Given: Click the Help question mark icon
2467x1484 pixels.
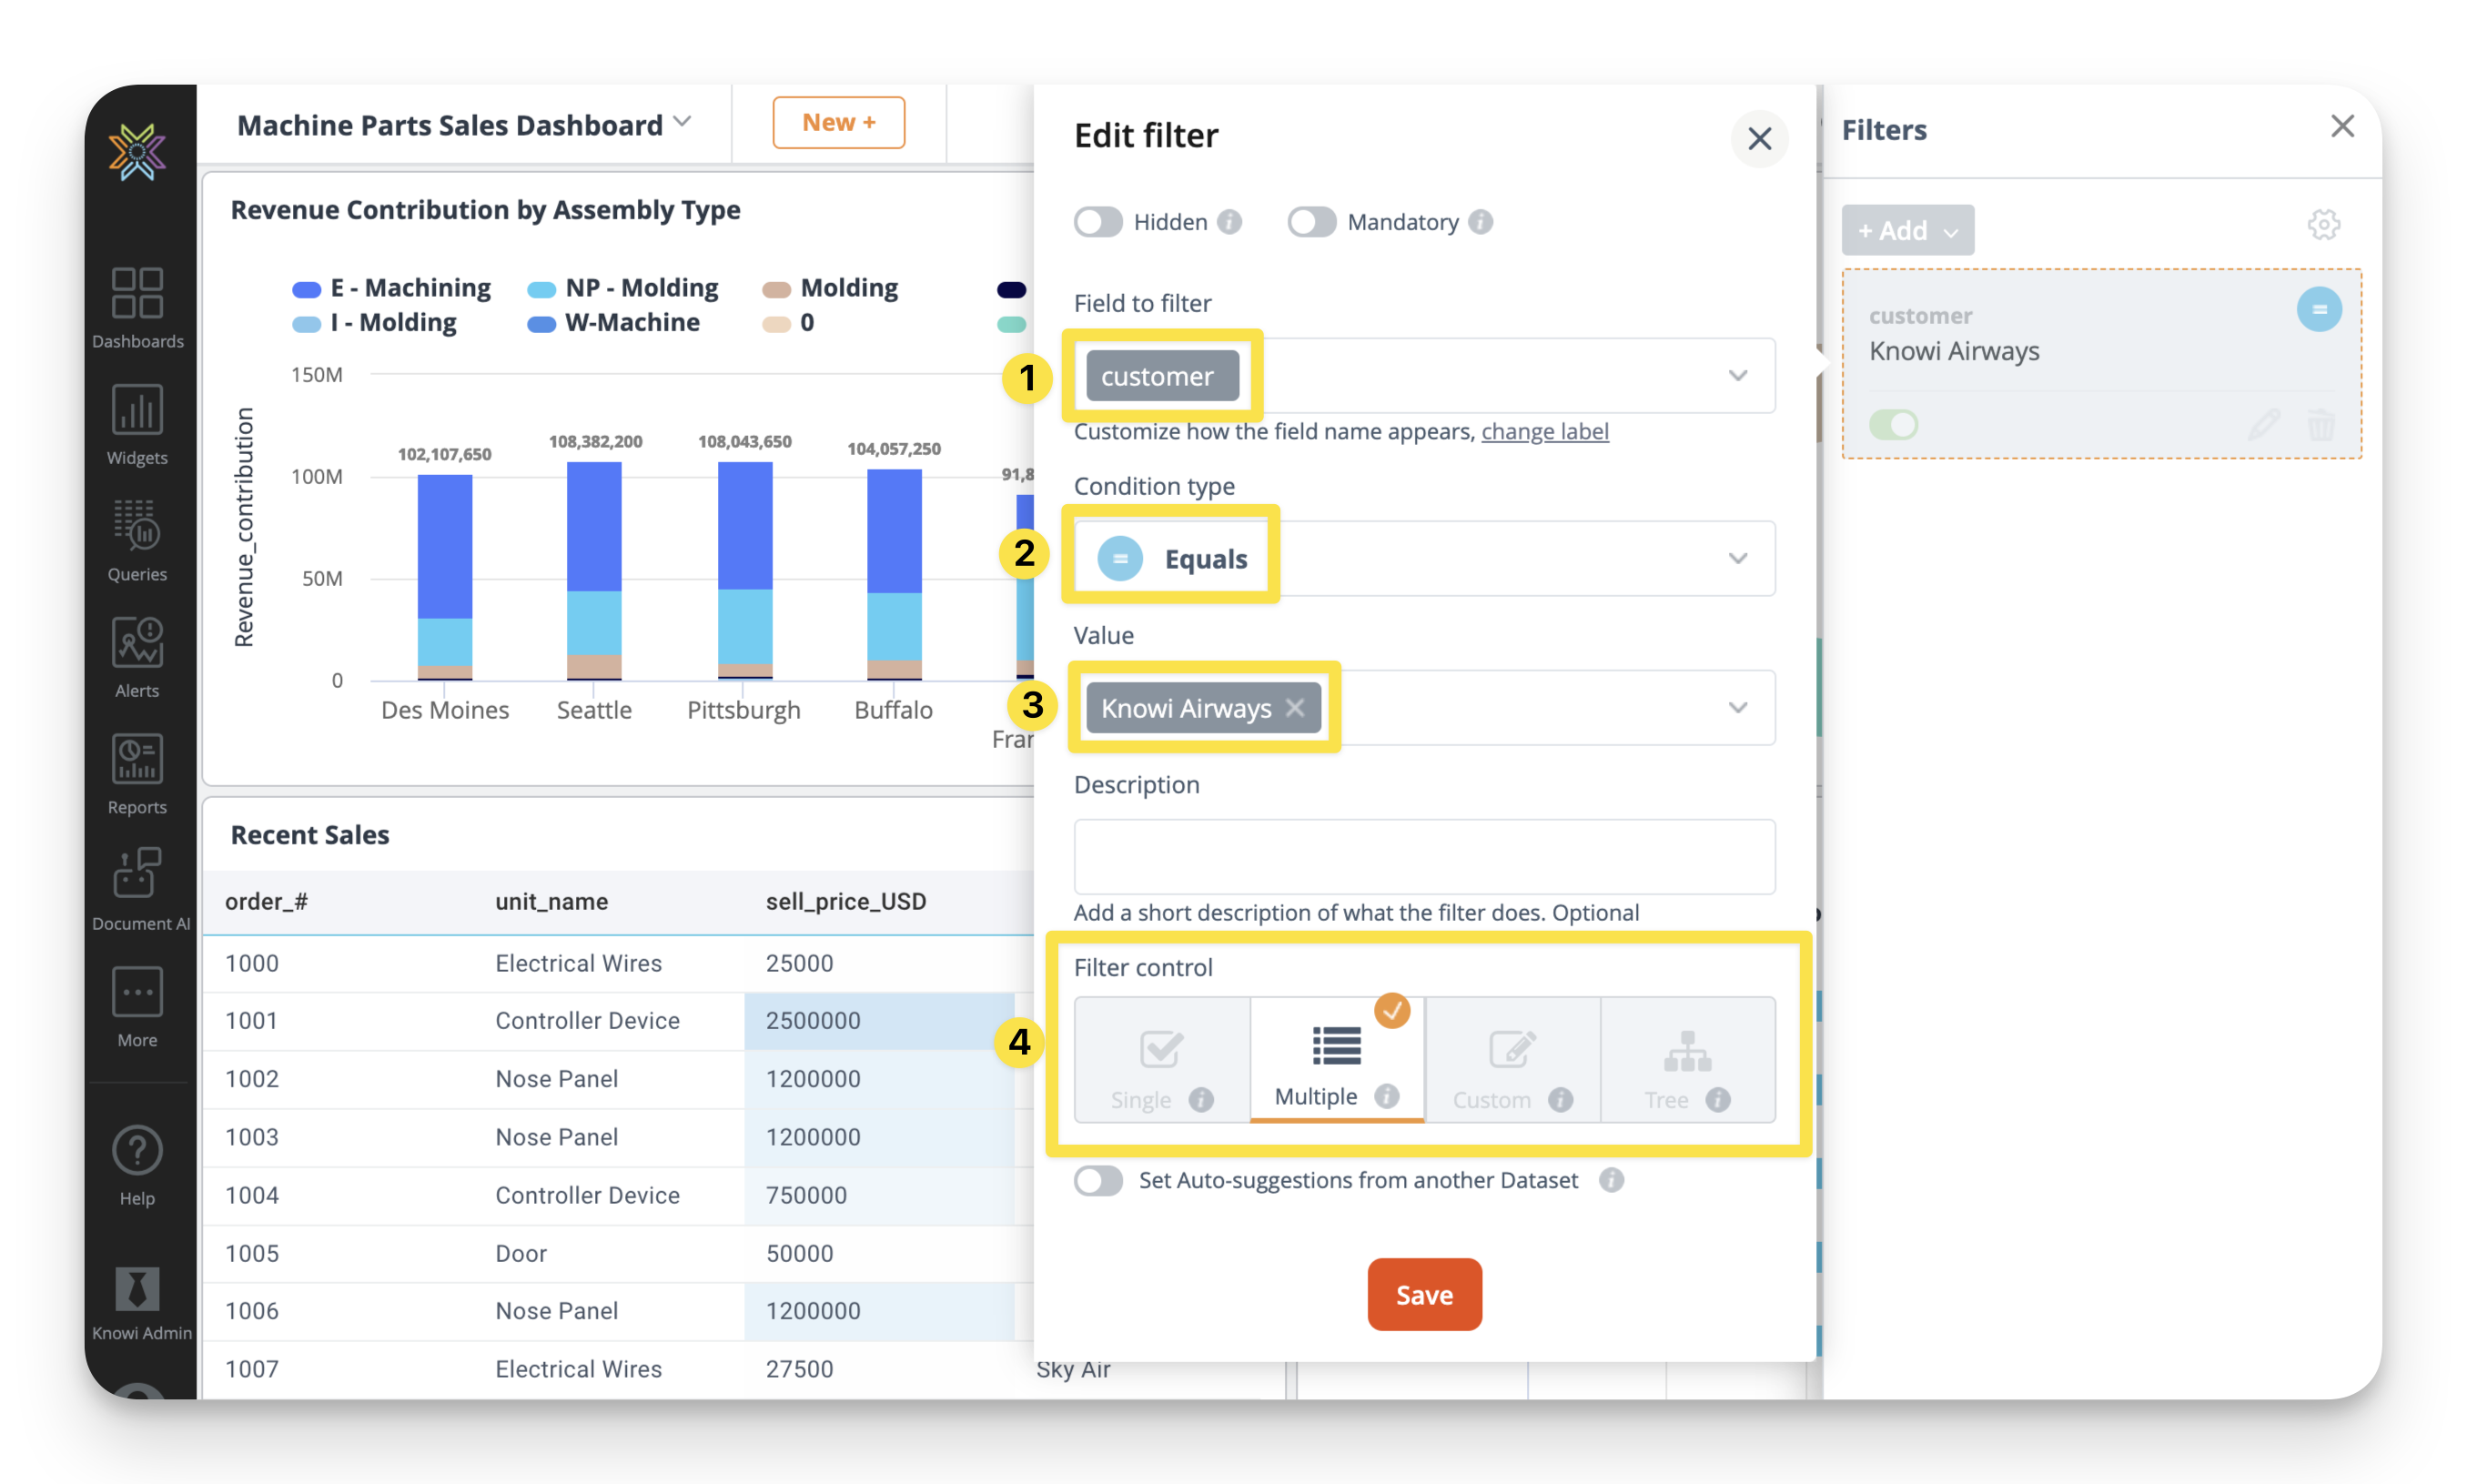Looking at the screenshot, I should (x=137, y=1151).
